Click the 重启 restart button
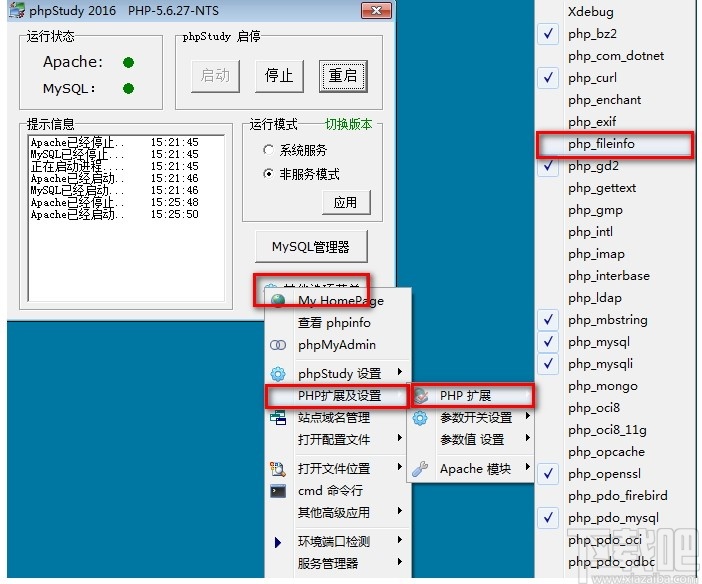The image size is (702, 584). [x=343, y=76]
